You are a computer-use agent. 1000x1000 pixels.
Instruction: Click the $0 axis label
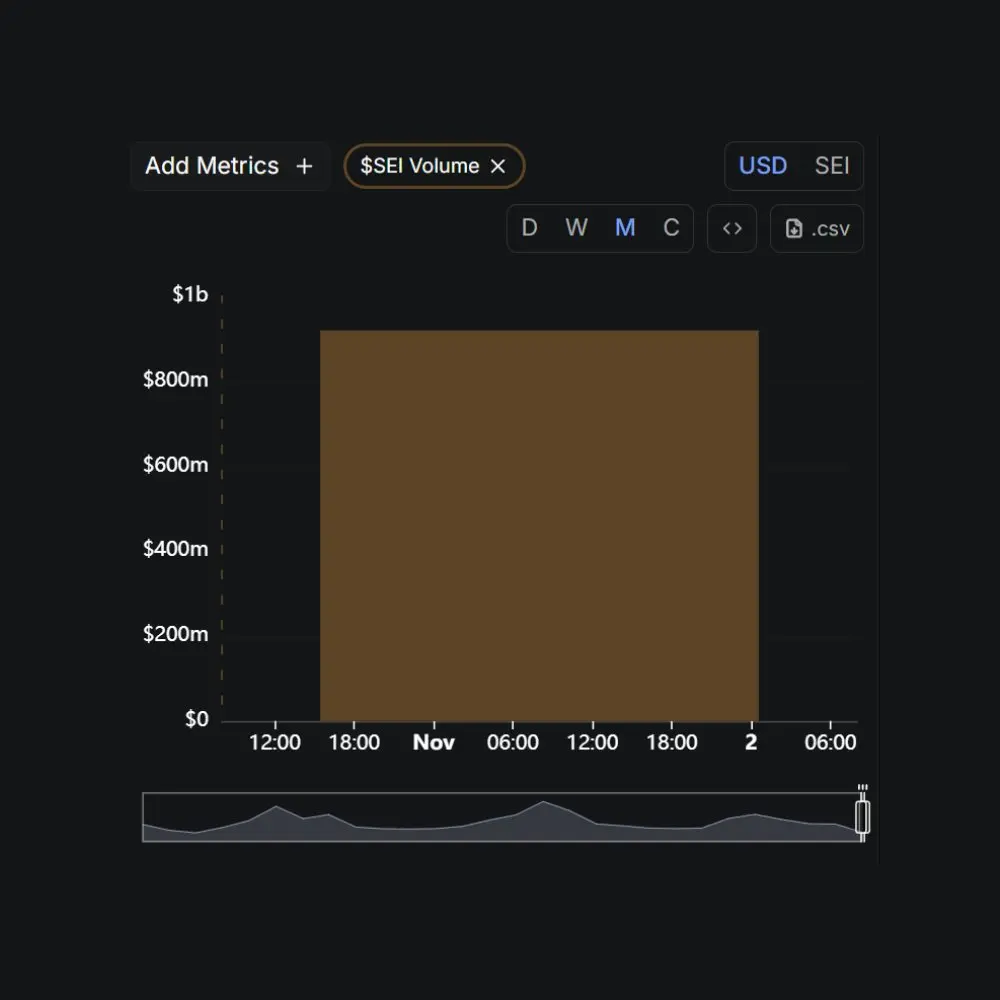pyautogui.click(x=196, y=719)
